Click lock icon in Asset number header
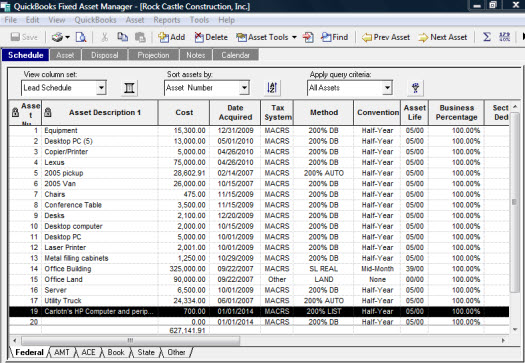Viewport: 525px width, 363px height. (15, 113)
